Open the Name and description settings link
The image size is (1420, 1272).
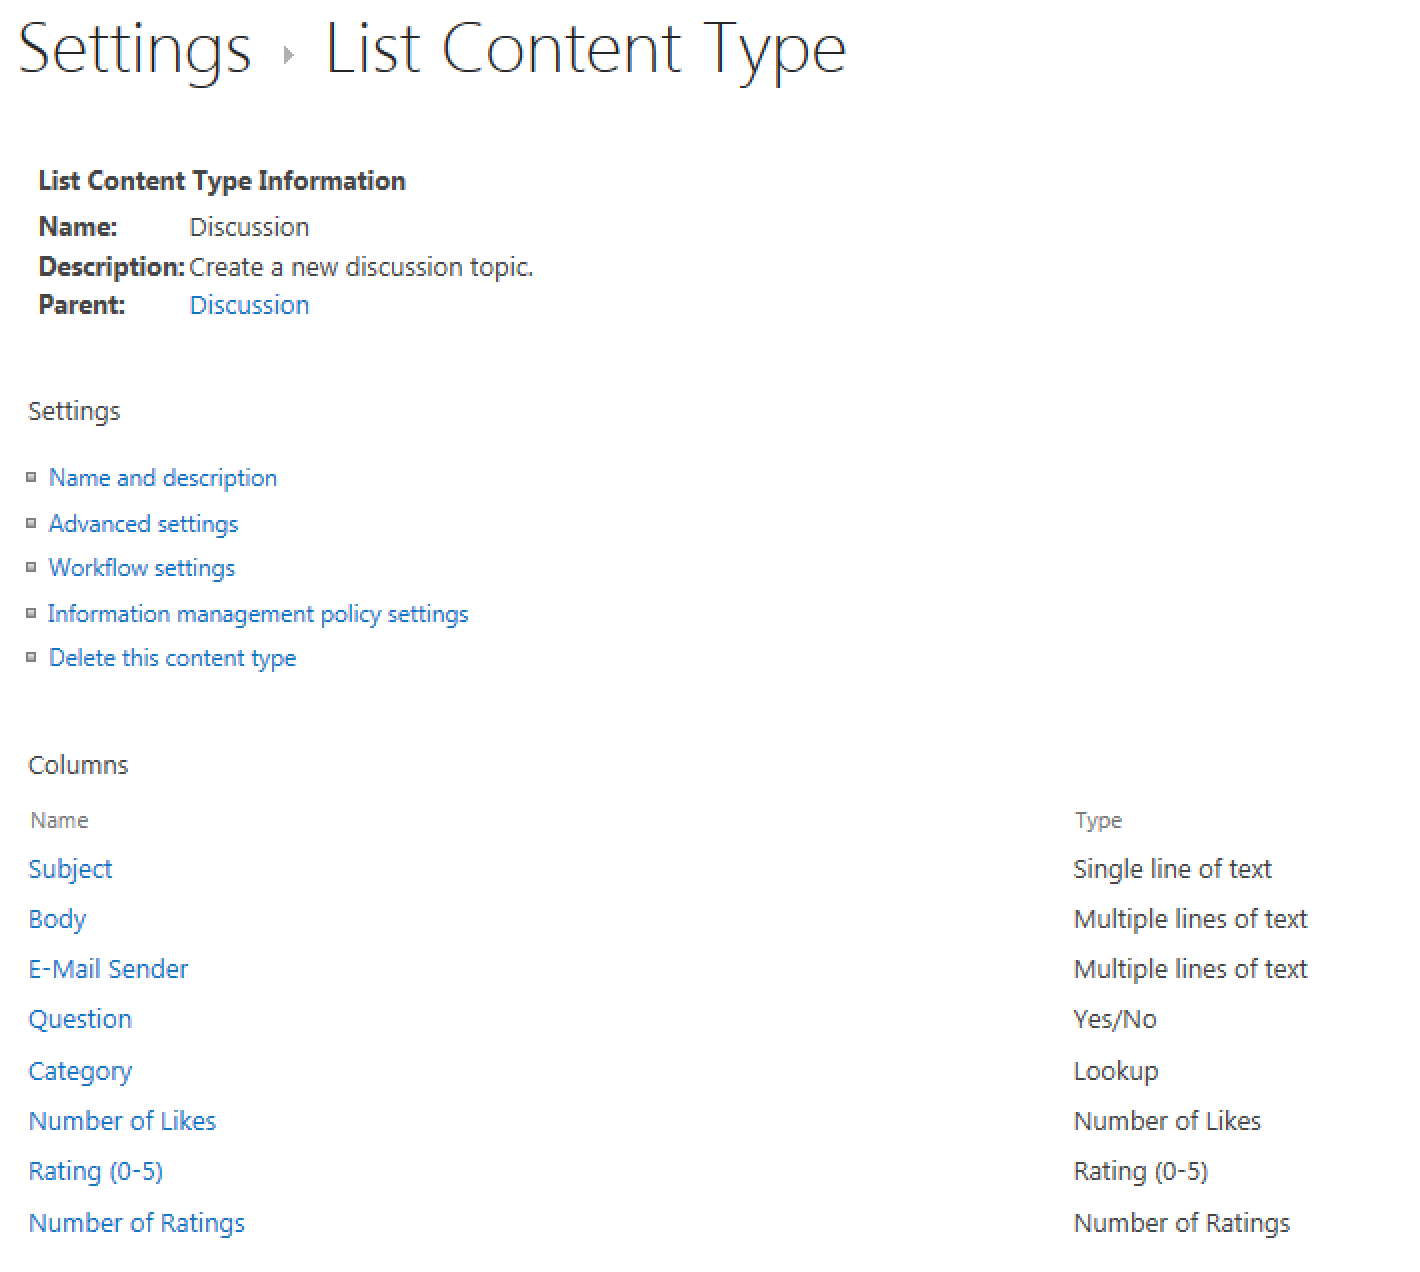(x=163, y=478)
